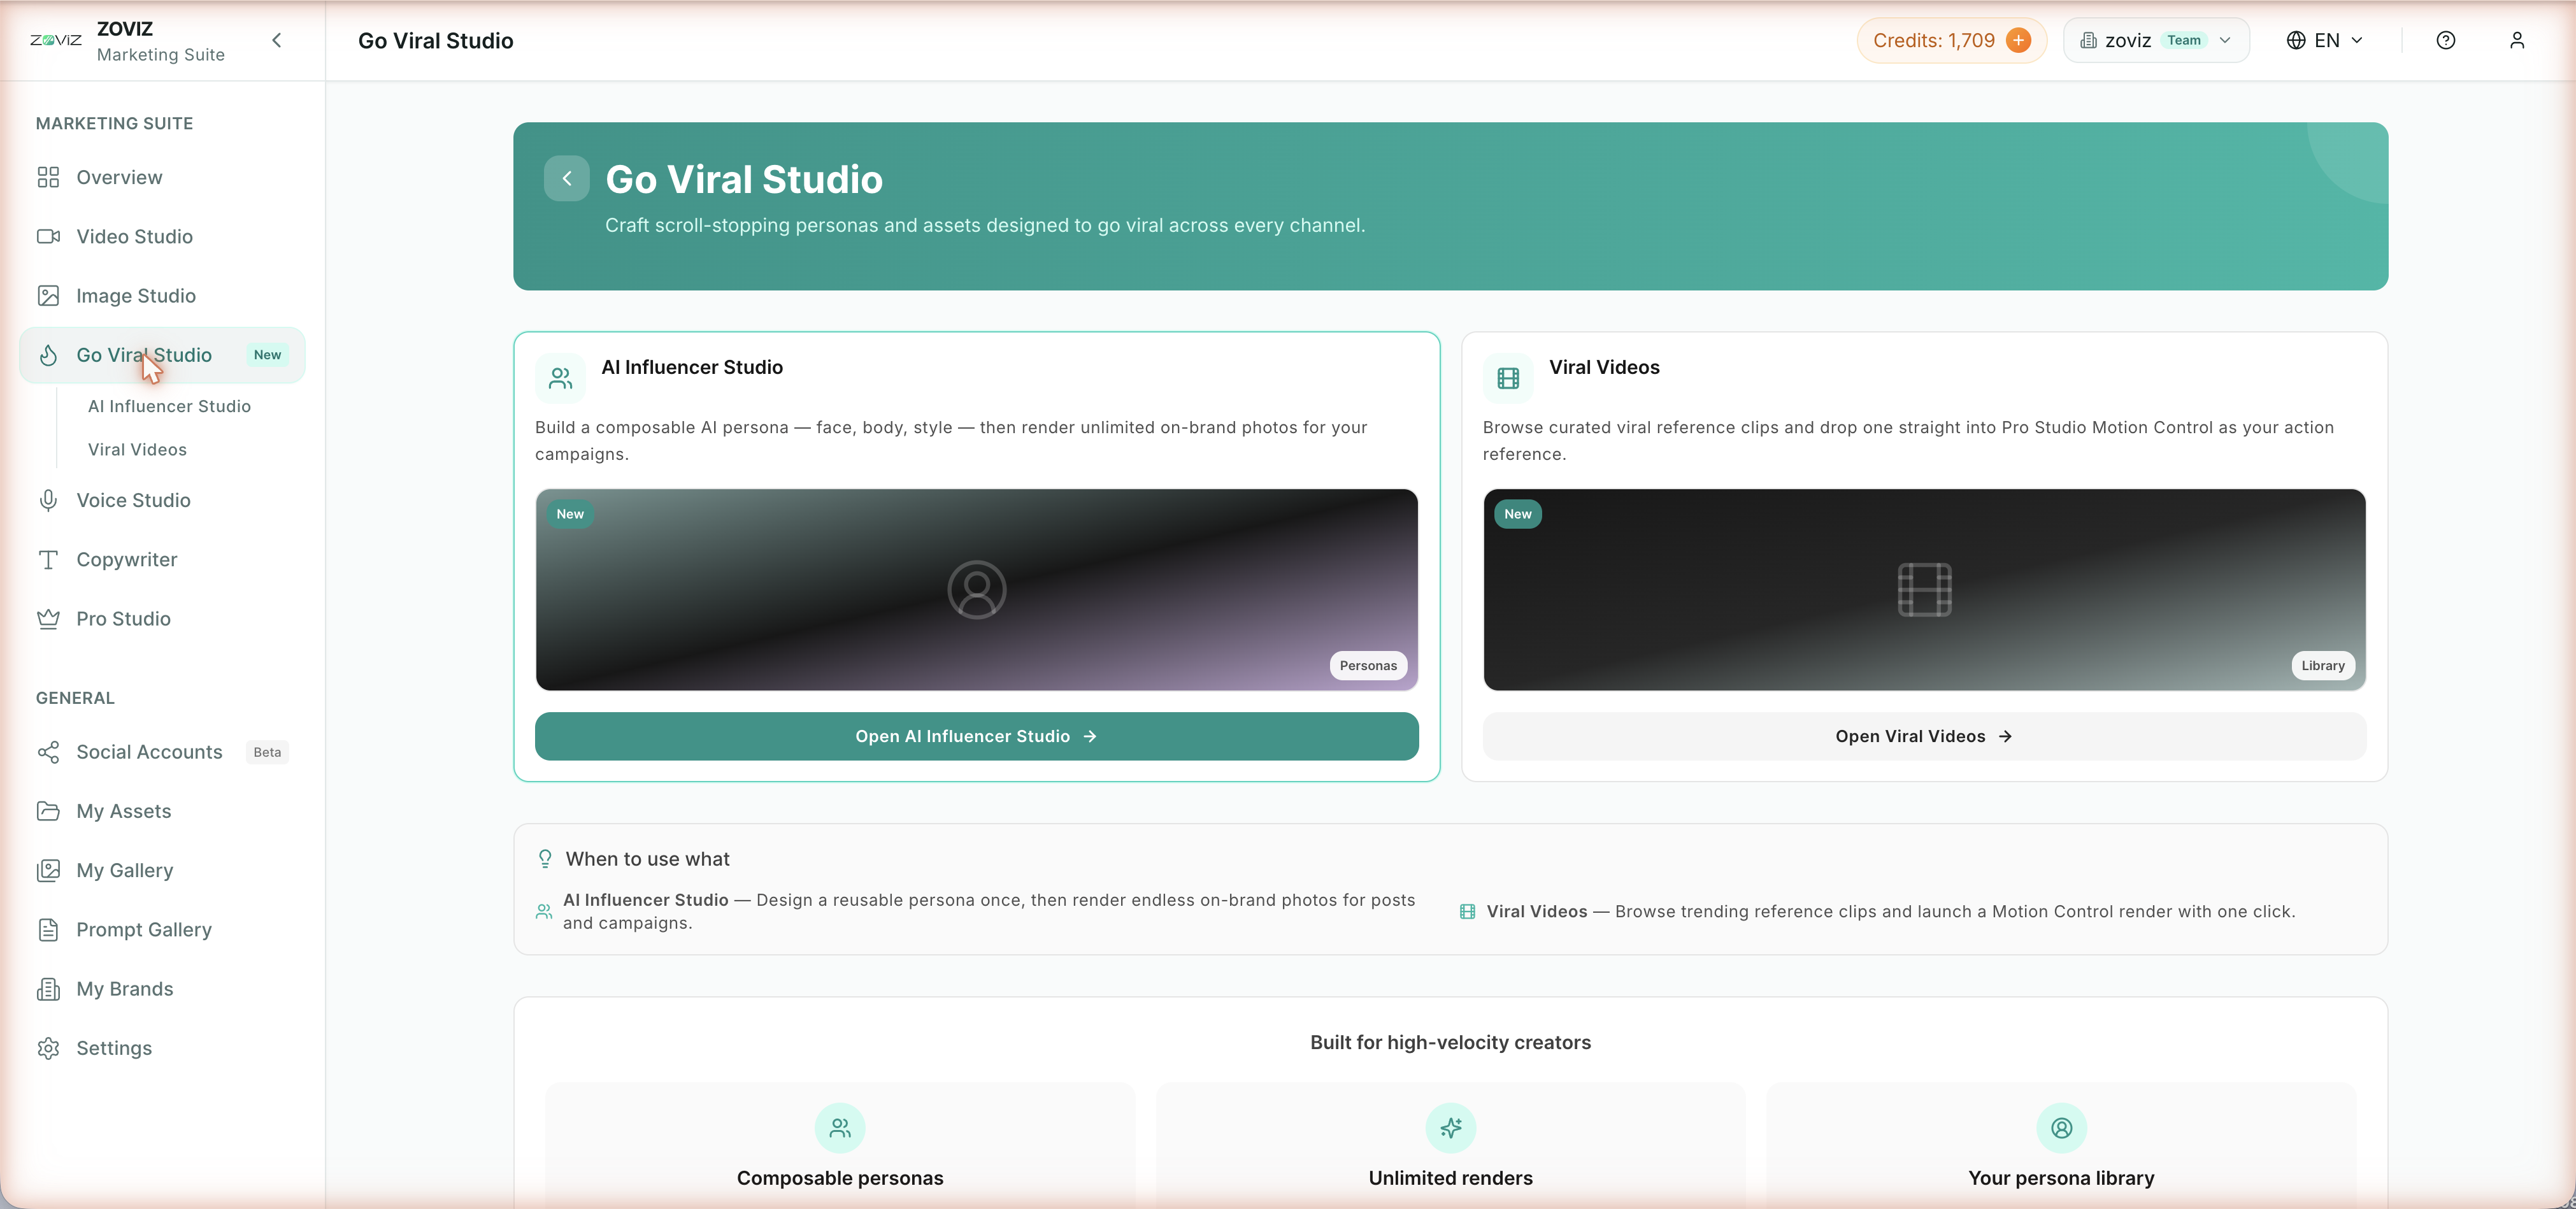The width and height of the screenshot is (2576, 1209).
Task: Click the Go Viral Studio flame icon
Action: [x=48, y=355]
